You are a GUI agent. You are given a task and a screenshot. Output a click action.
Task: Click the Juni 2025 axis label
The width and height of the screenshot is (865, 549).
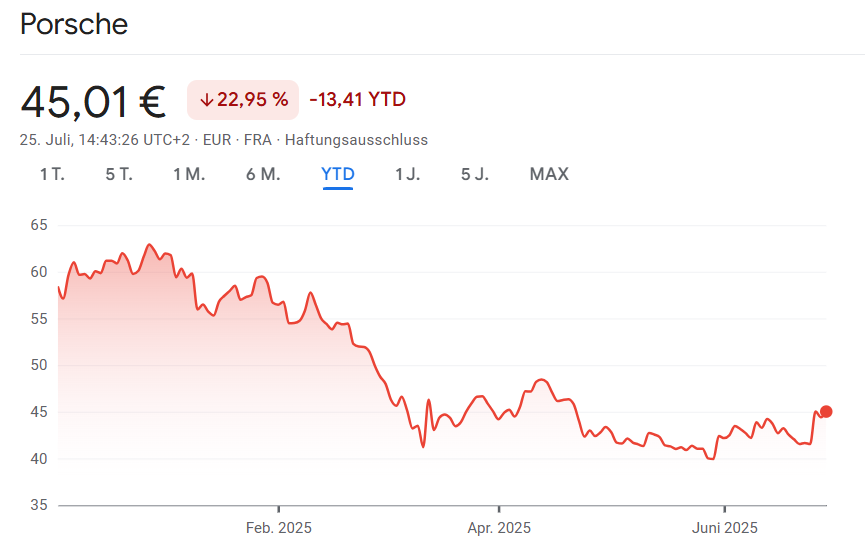pos(724,528)
